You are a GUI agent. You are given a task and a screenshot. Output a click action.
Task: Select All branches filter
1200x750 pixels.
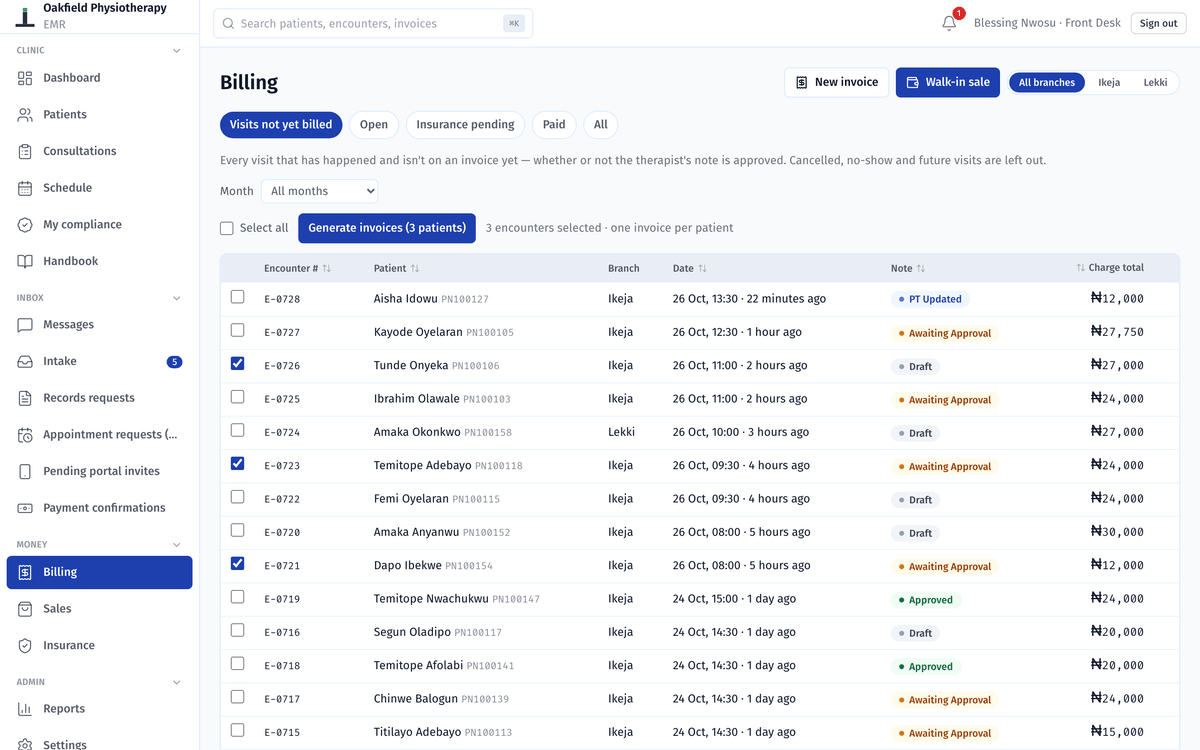pos(1047,83)
